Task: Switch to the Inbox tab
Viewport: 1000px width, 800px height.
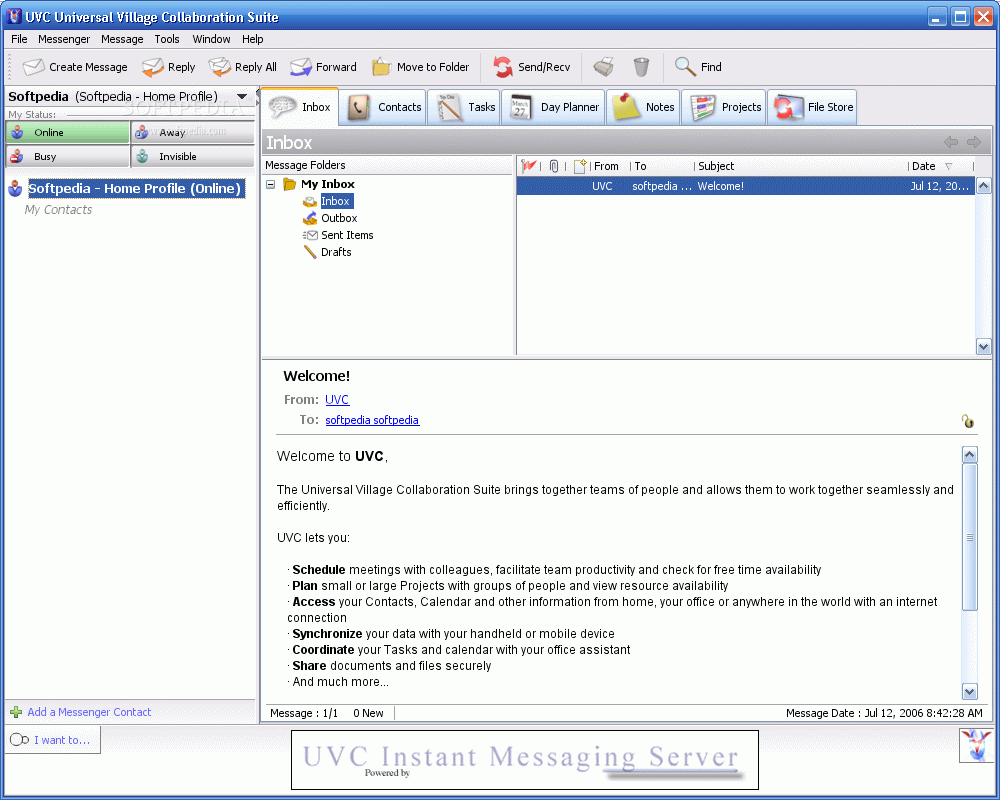Action: (300, 107)
